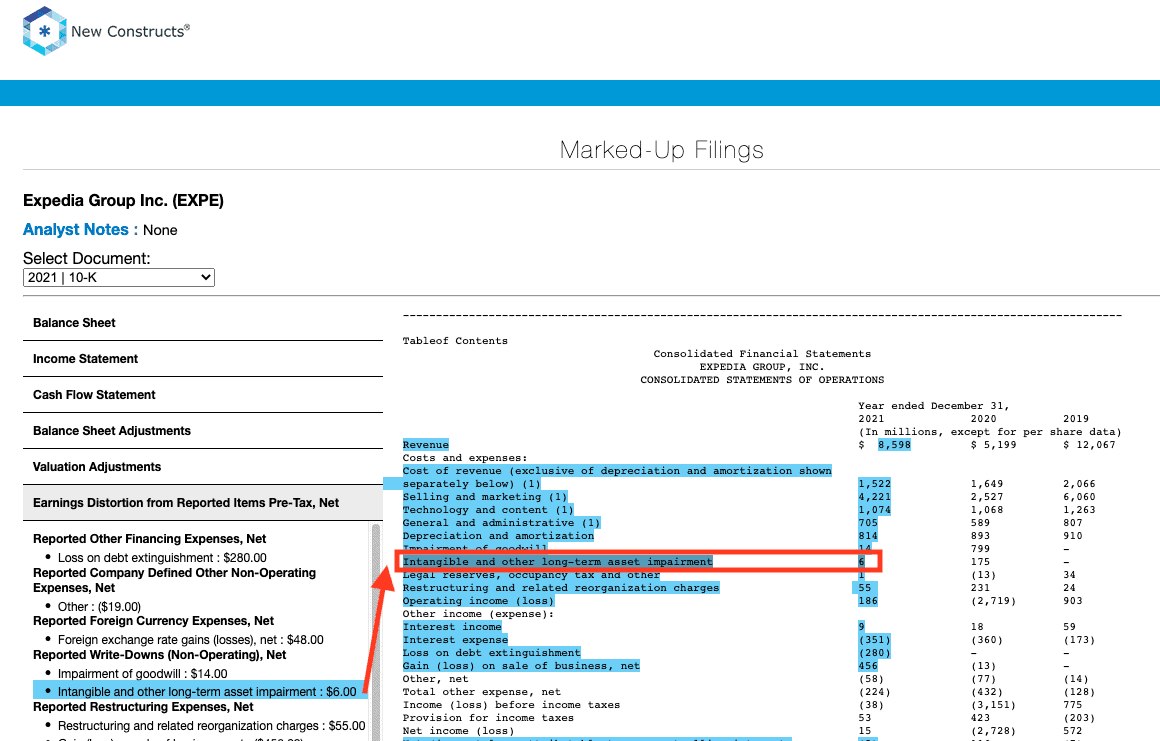
Task: Click the 'Marked-Up Filings' page heading
Action: tap(661, 150)
